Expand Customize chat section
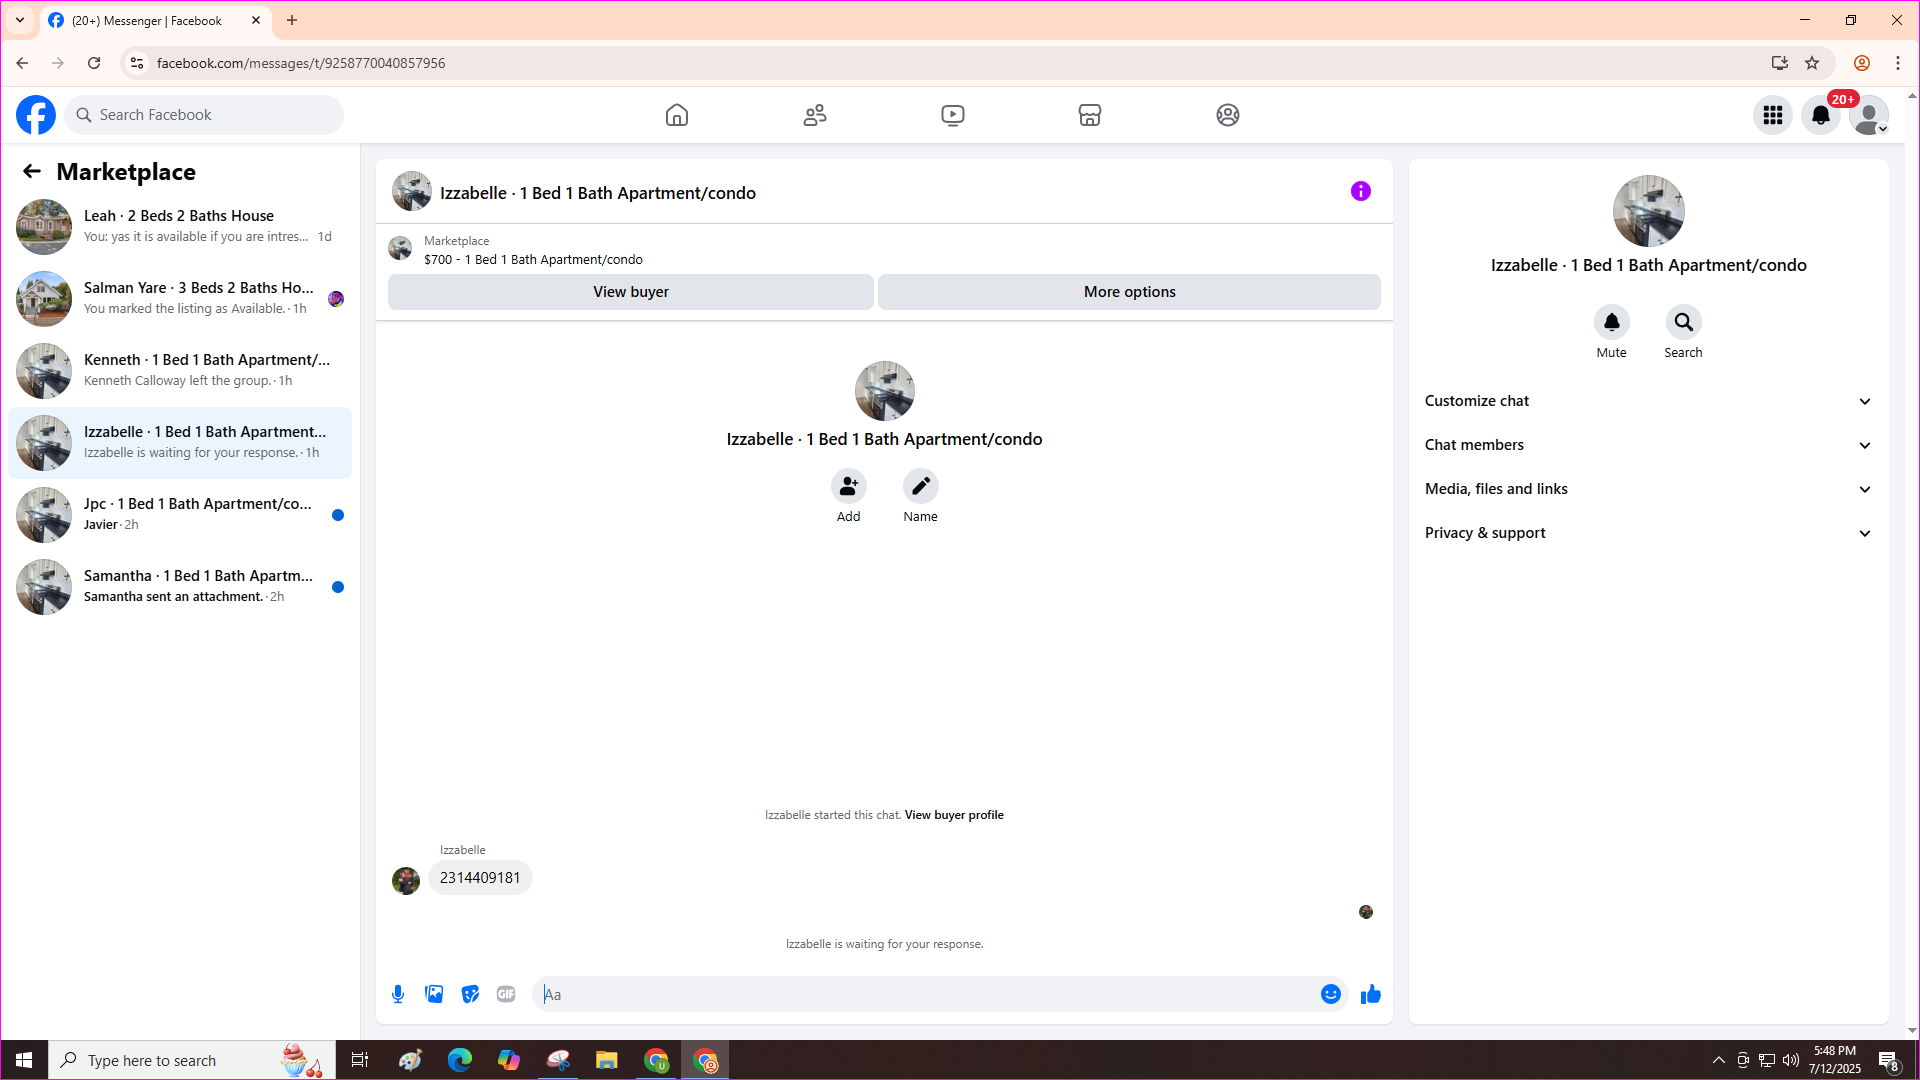Image resolution: width=1920 pixels, height=1080 pixels. pyautogui.click(x=1648, y=401)
